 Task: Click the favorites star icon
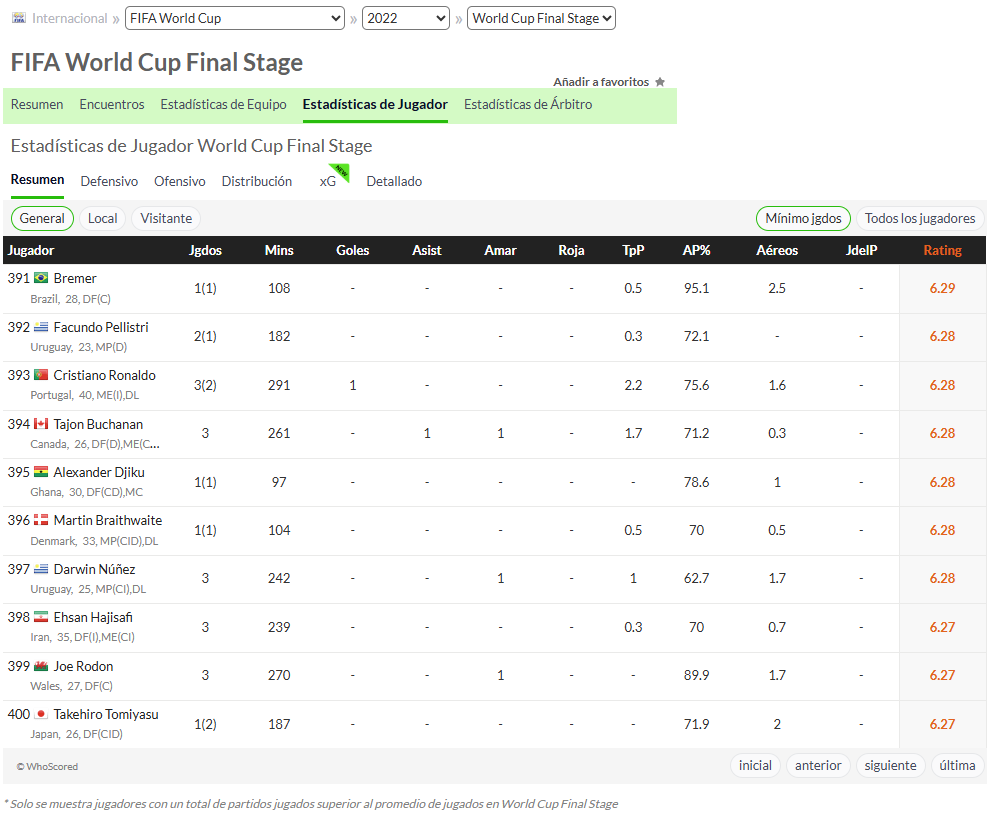point(660,82)
